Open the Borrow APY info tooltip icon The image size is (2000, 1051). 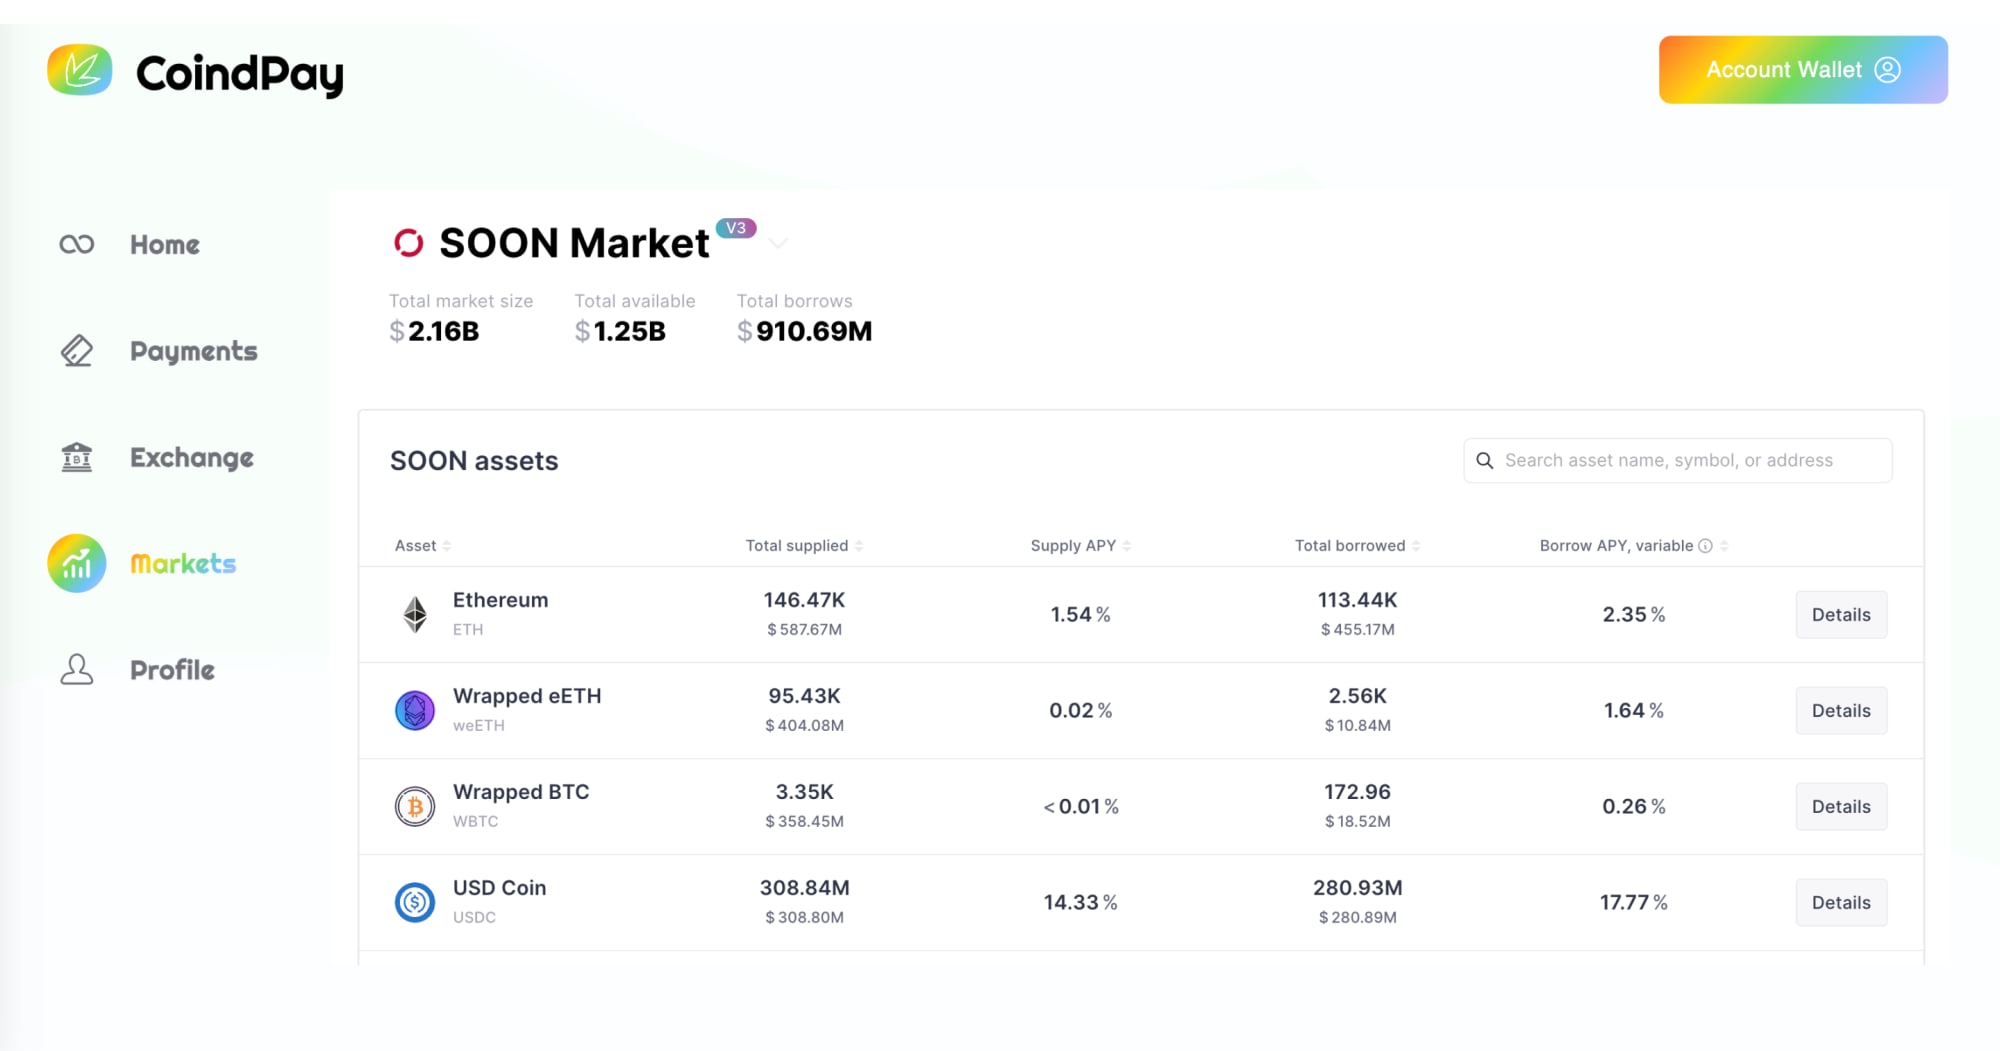[1707, 545]
